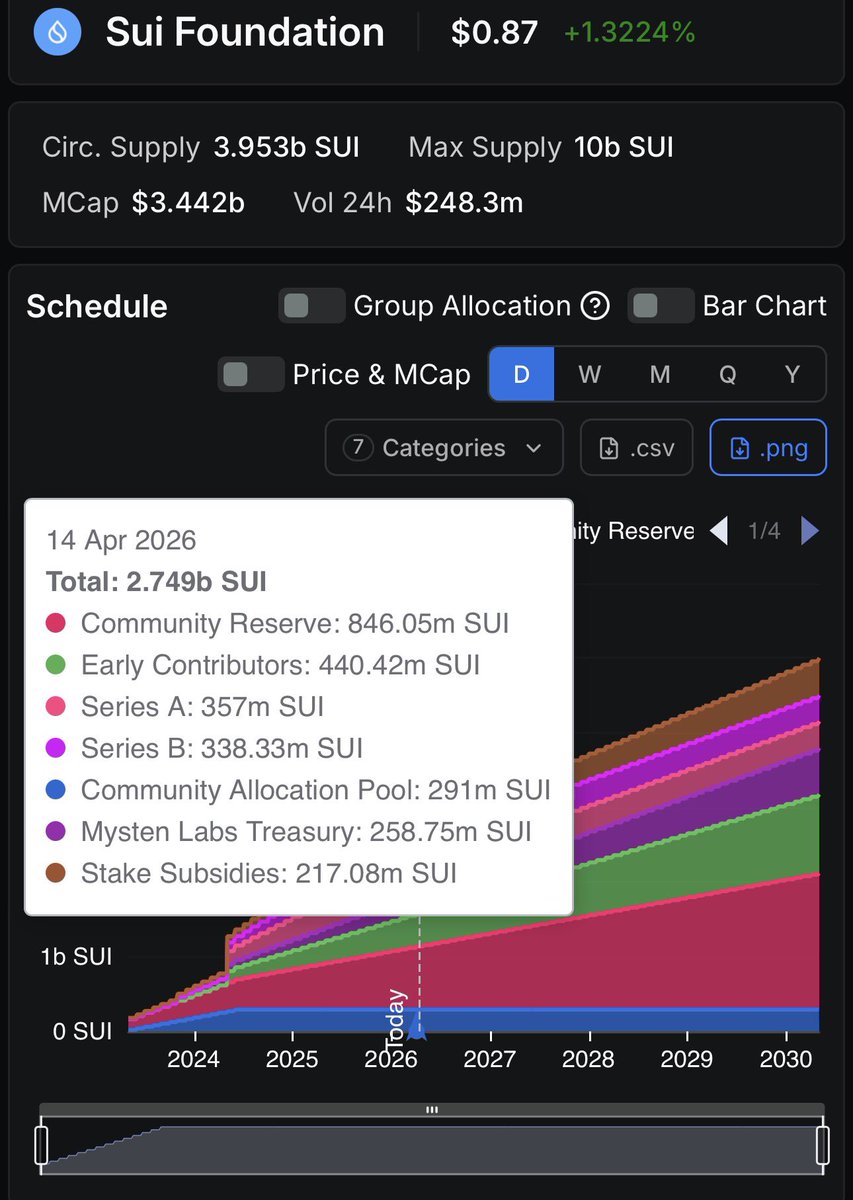
Task: Switch to Y yearly interval
Action: click(792, 375)
